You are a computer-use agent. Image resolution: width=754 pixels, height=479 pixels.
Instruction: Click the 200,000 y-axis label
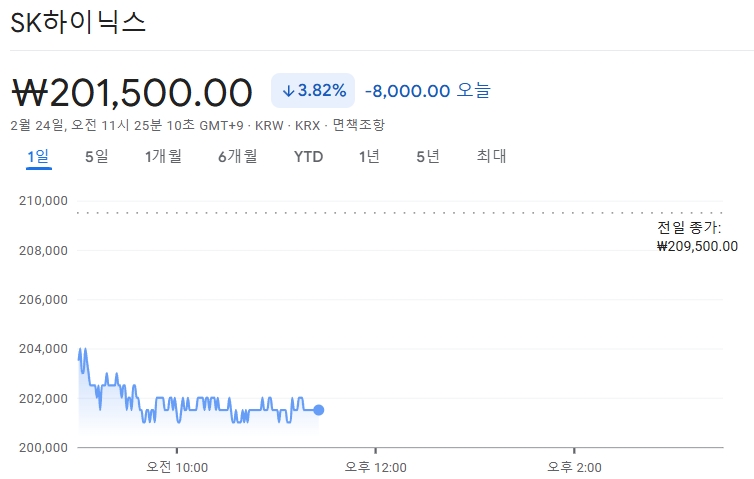coord(43,448)
